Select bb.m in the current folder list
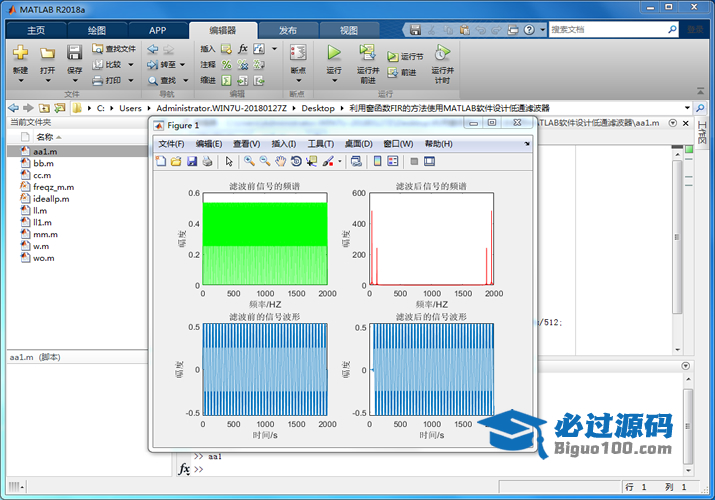 [x=43, y=163]
